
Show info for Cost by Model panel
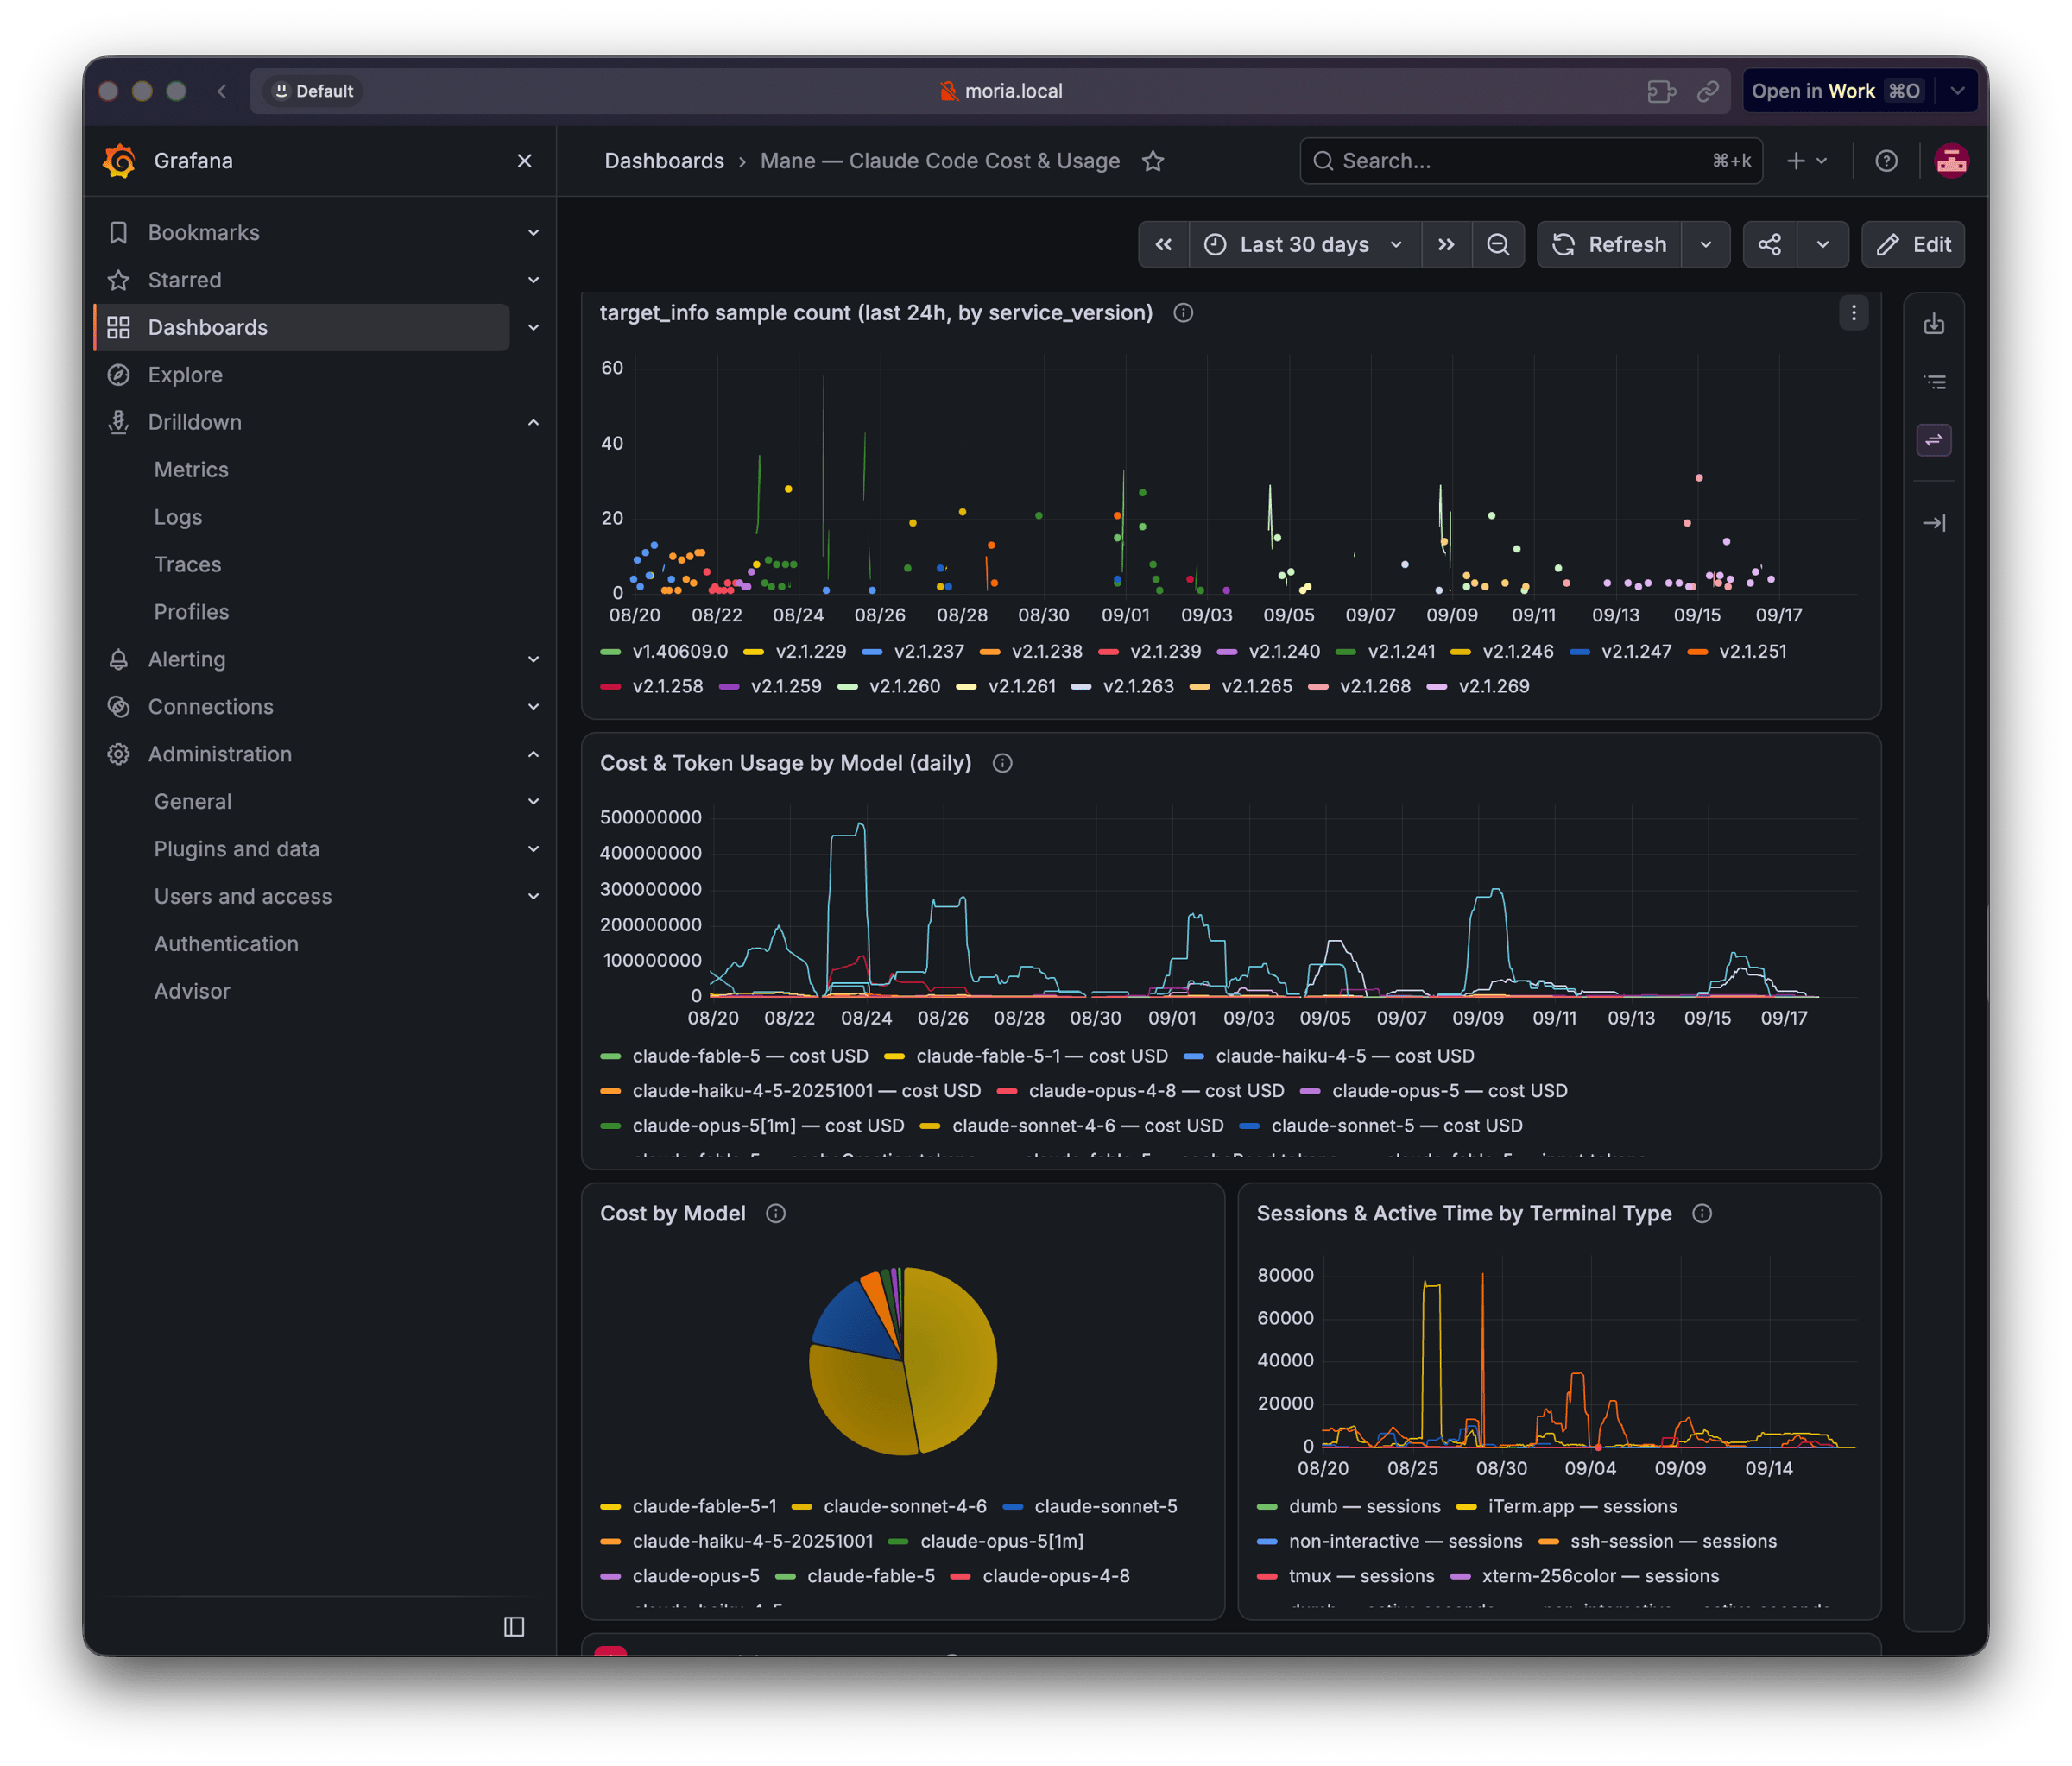click(775, 1213)
